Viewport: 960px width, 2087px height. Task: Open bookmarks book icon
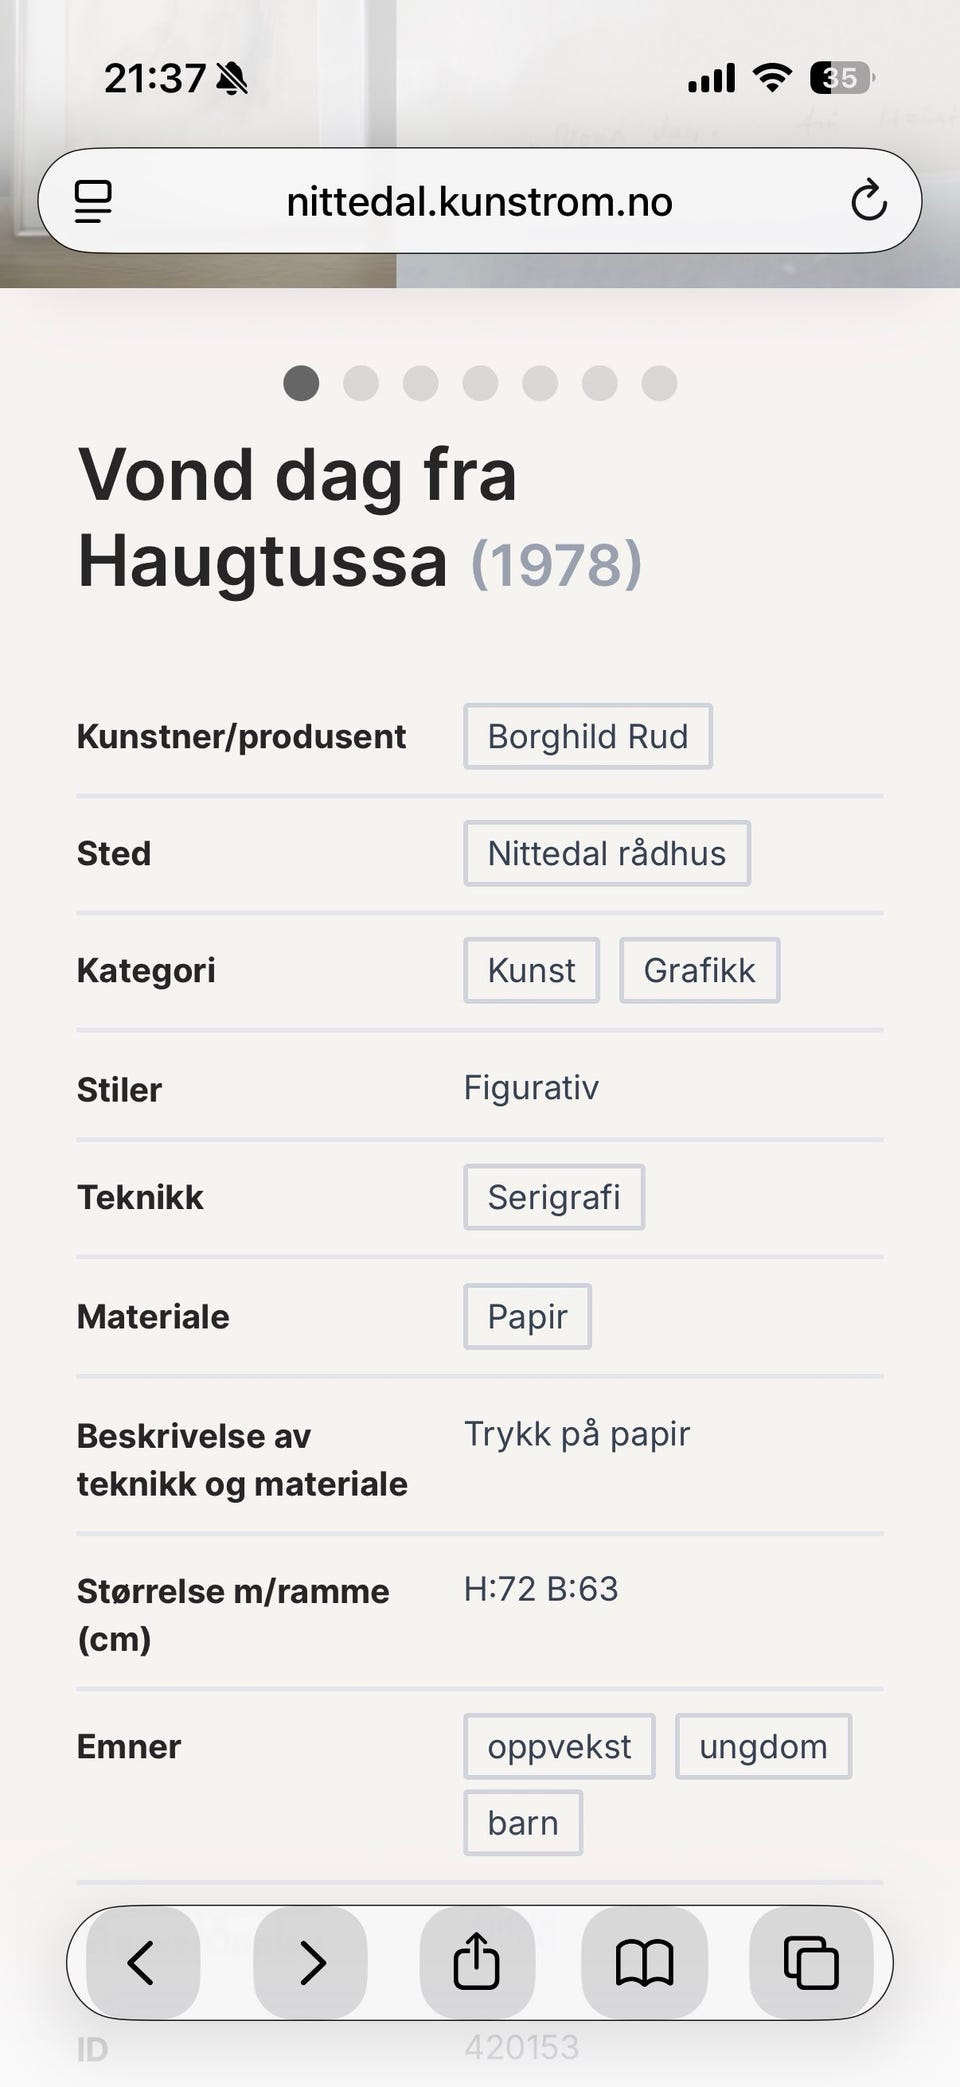point(644,1962)
